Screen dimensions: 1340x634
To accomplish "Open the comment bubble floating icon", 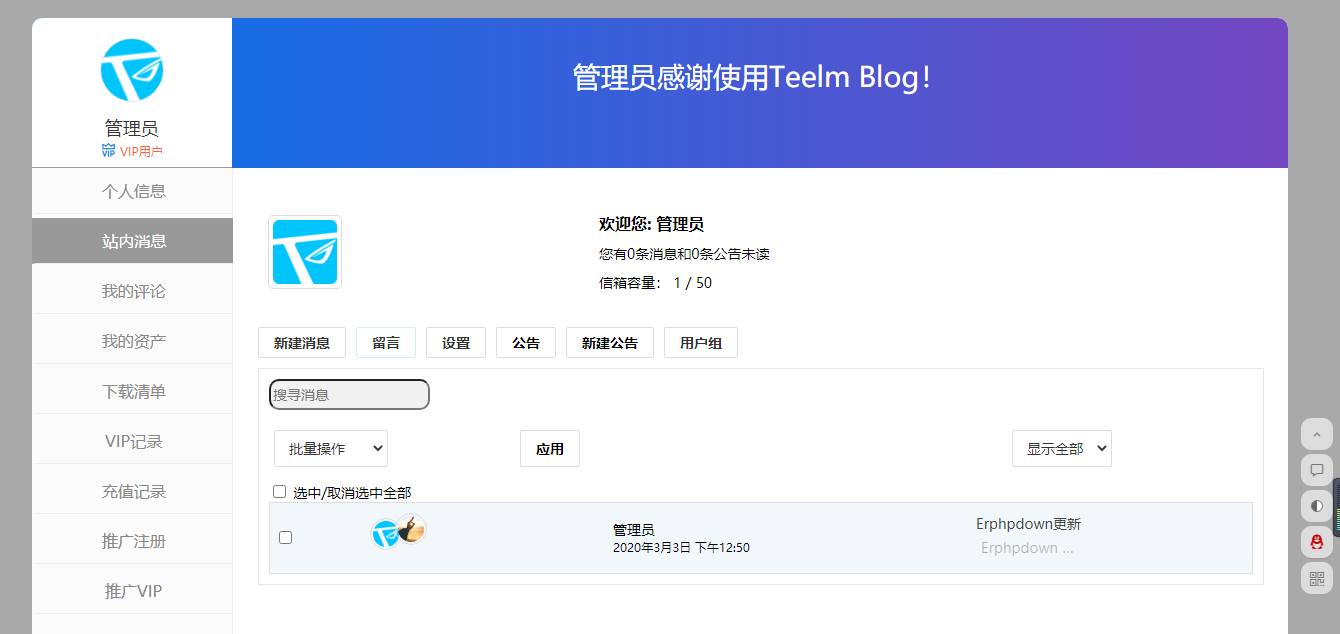I will point(1316,470).
